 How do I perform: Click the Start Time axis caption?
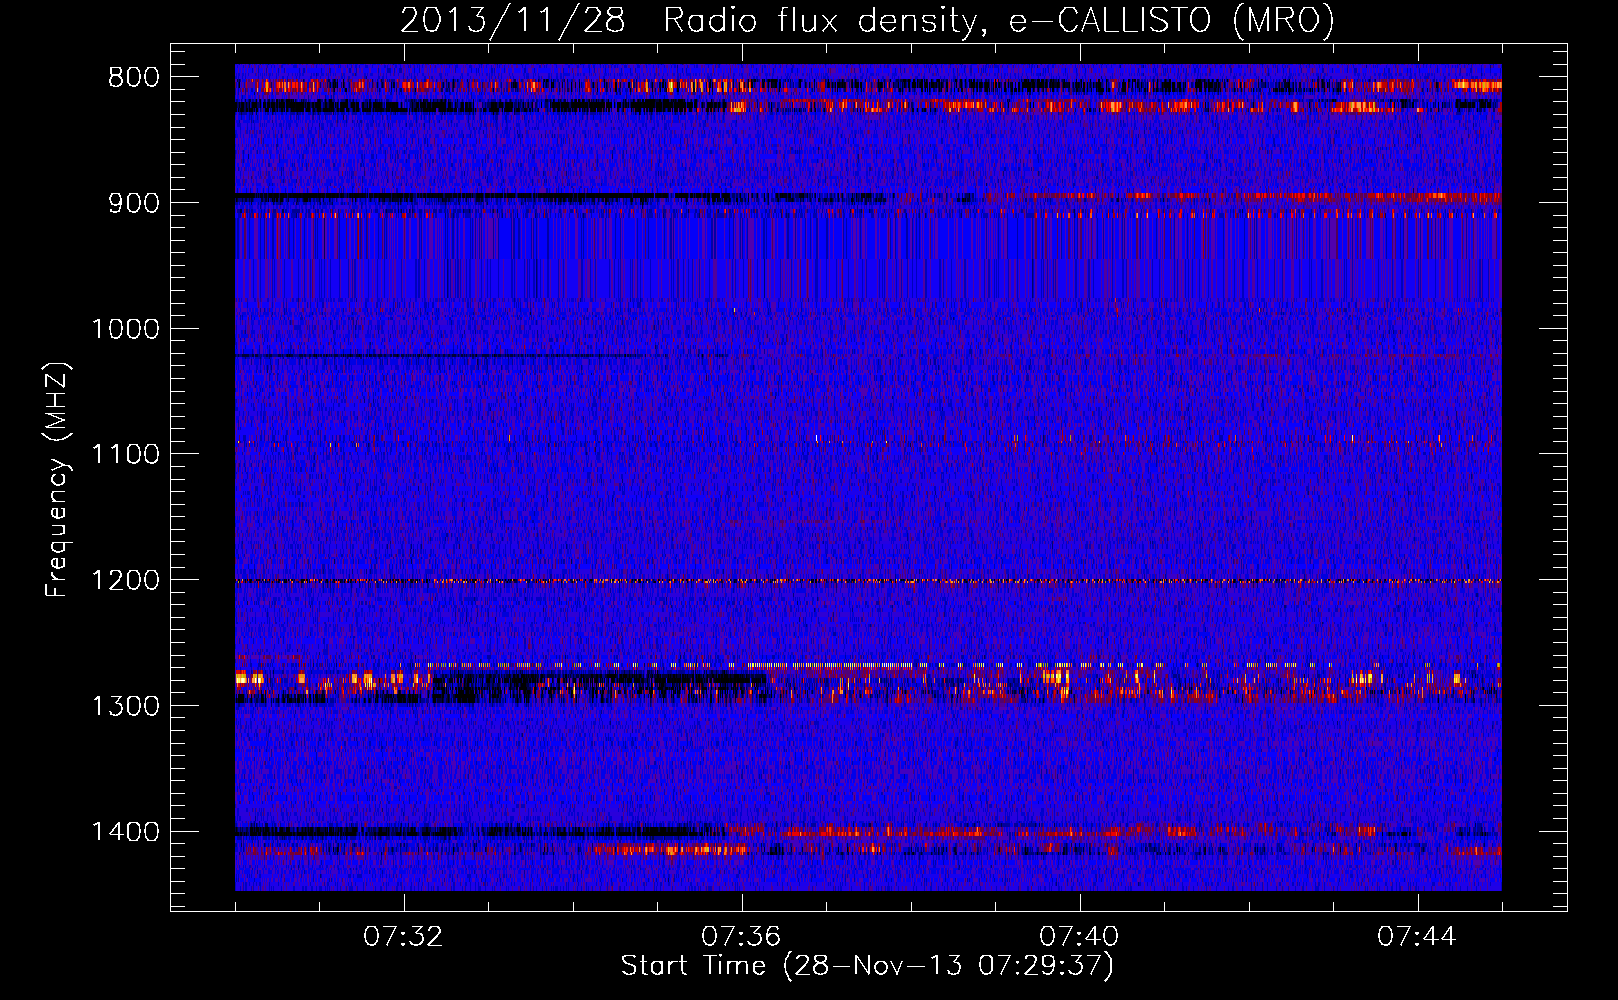click(x=867, y=966)
